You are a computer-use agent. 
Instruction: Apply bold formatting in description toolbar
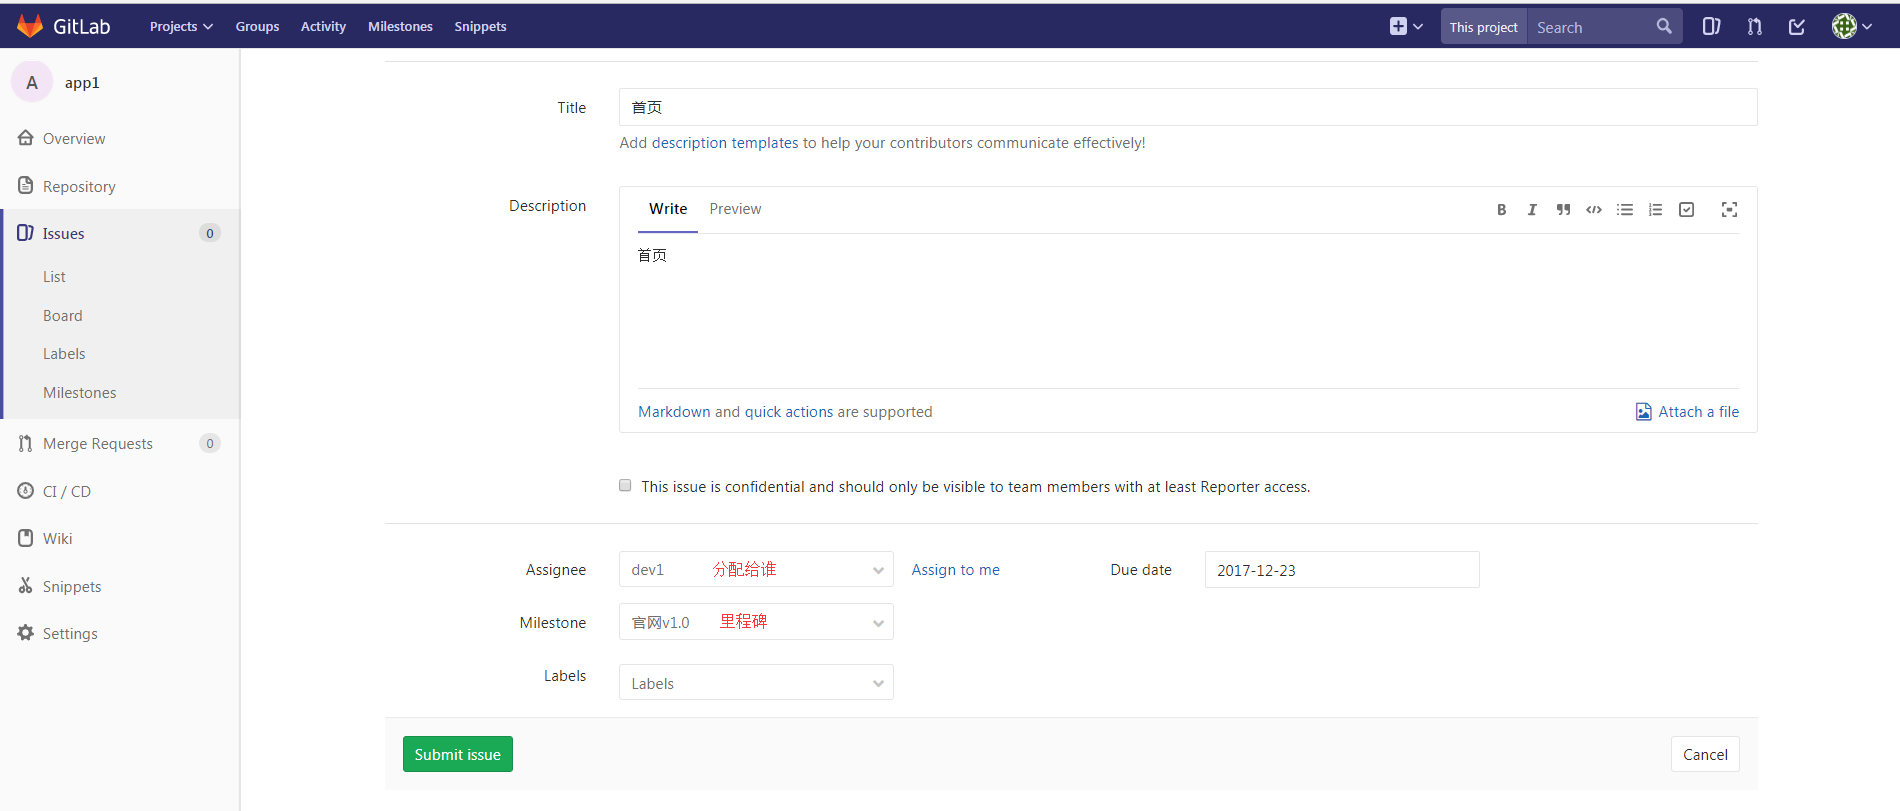1501,209
